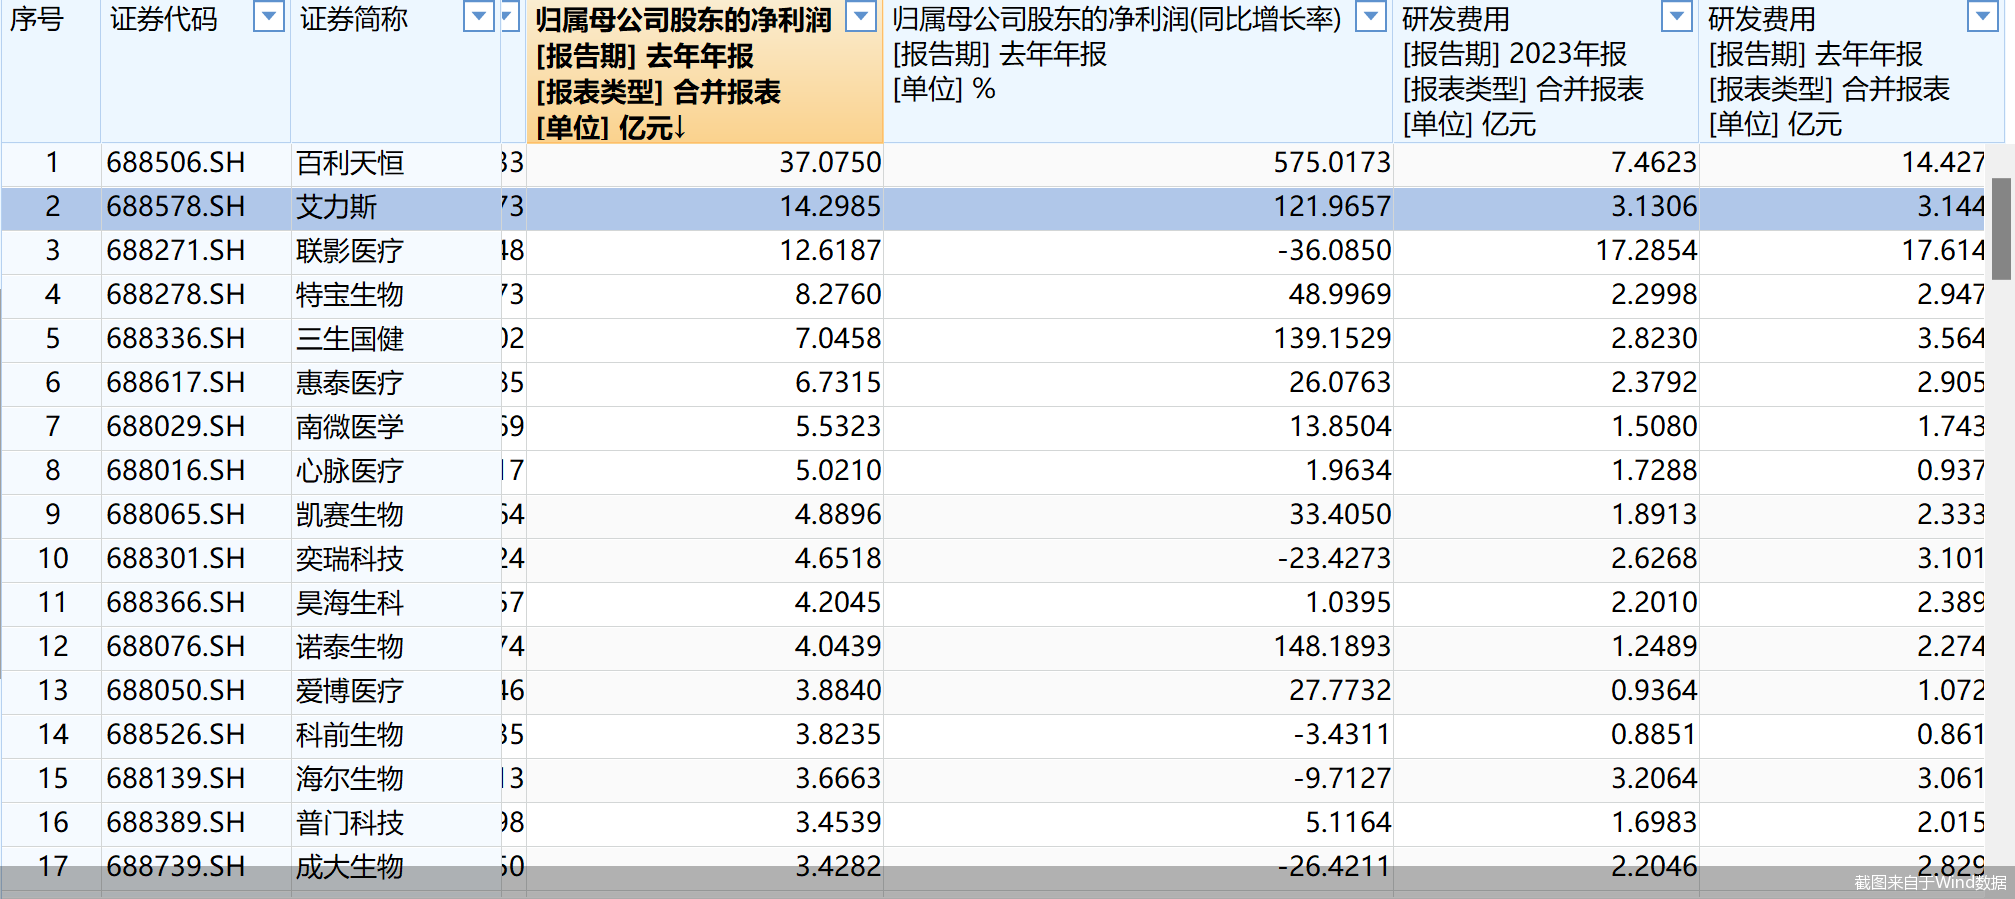Click the highlighted 净利润 亿元 column header

(x=705, y=71)
